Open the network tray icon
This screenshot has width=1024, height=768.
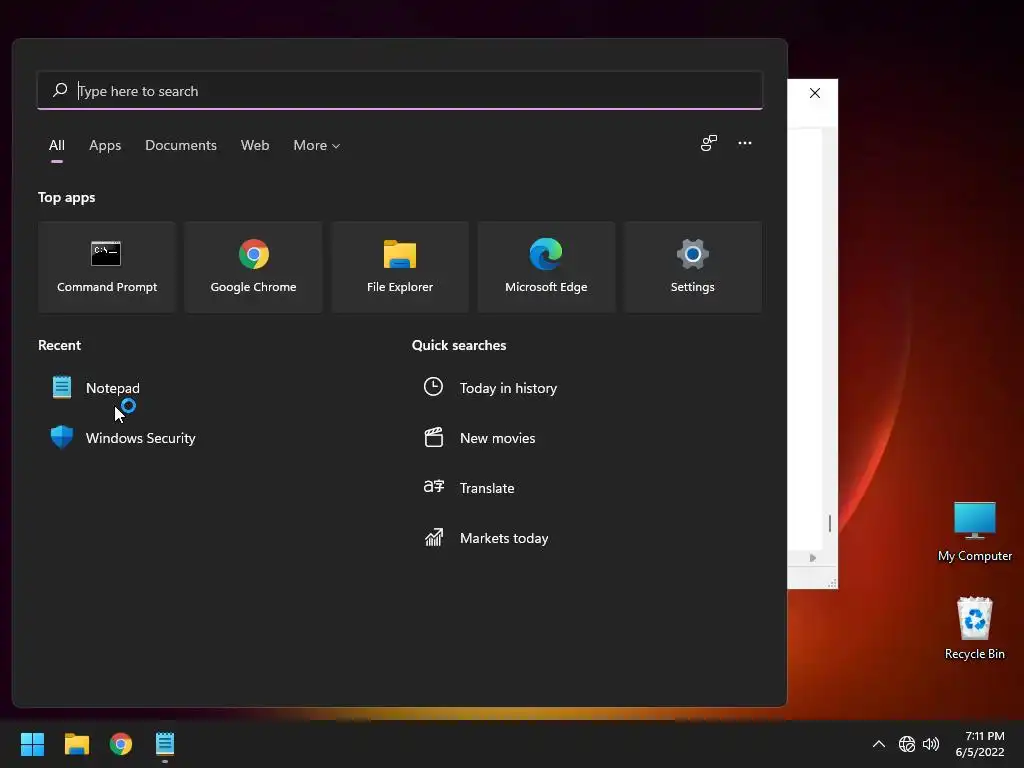tap(906, 744)
